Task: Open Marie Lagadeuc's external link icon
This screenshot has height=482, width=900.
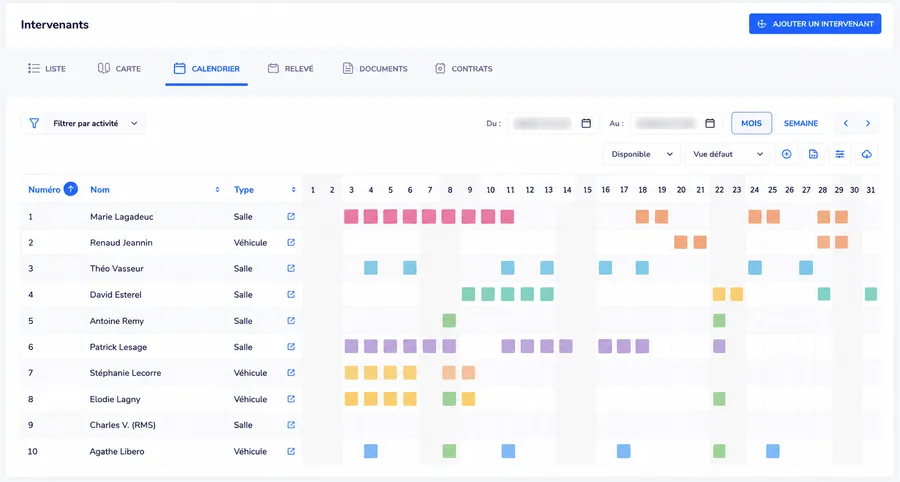Action: click(291, 216)
